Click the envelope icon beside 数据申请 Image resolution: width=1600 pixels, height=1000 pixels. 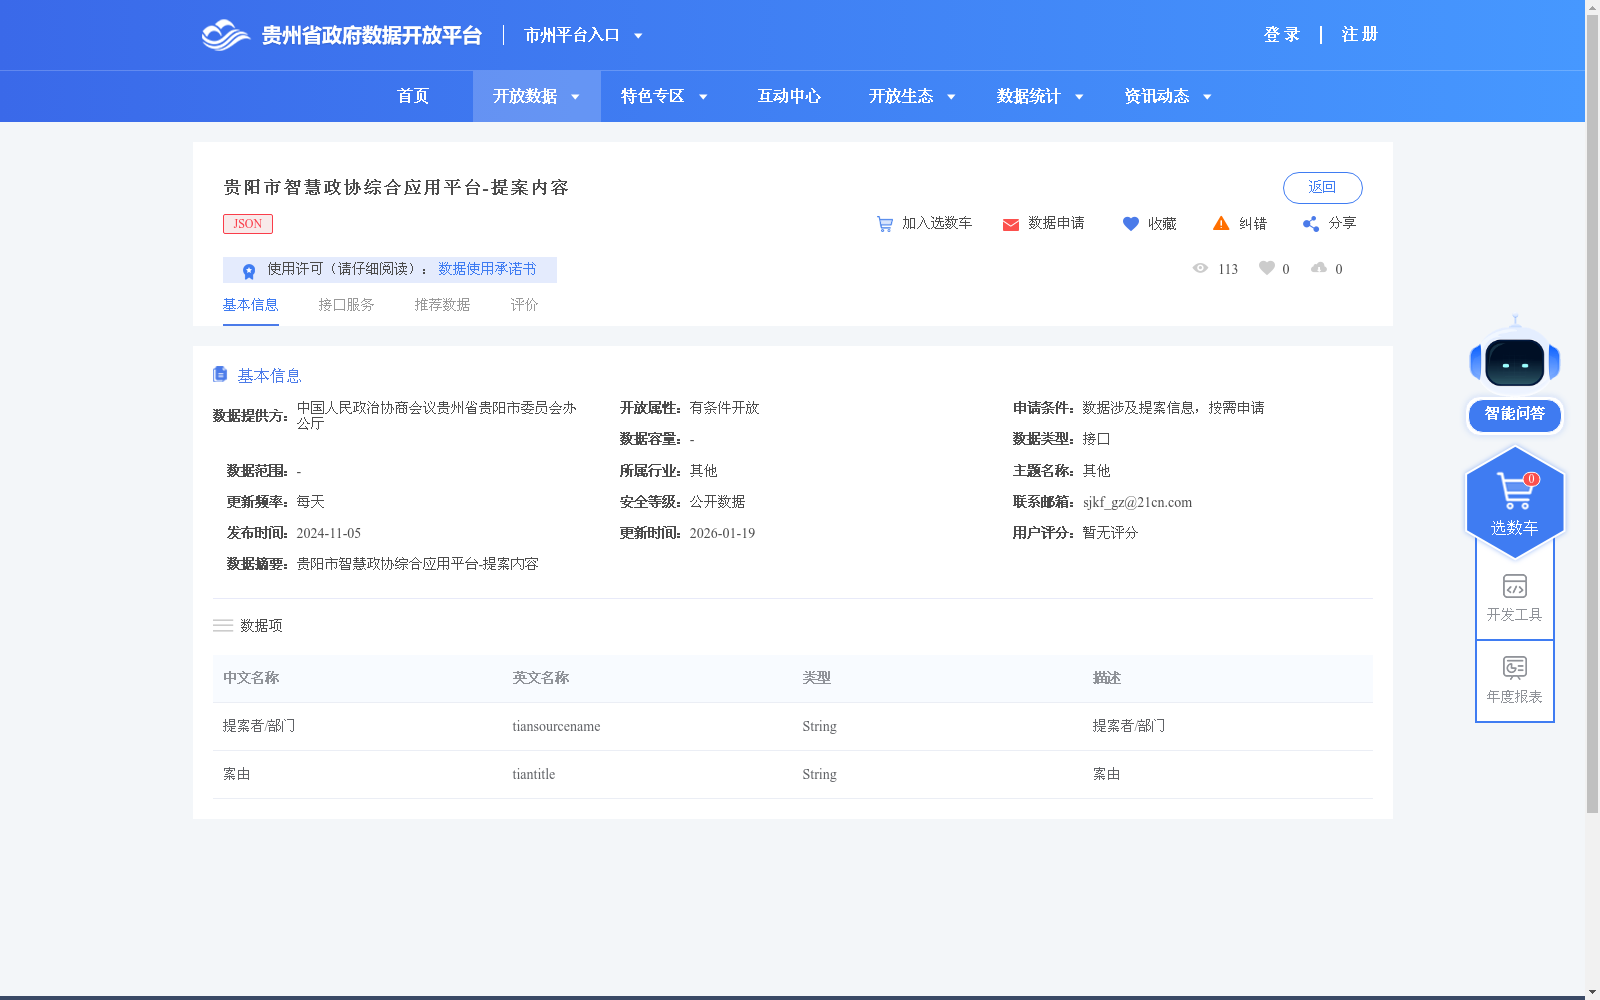pyautogui.click(x=1011, y=224)
